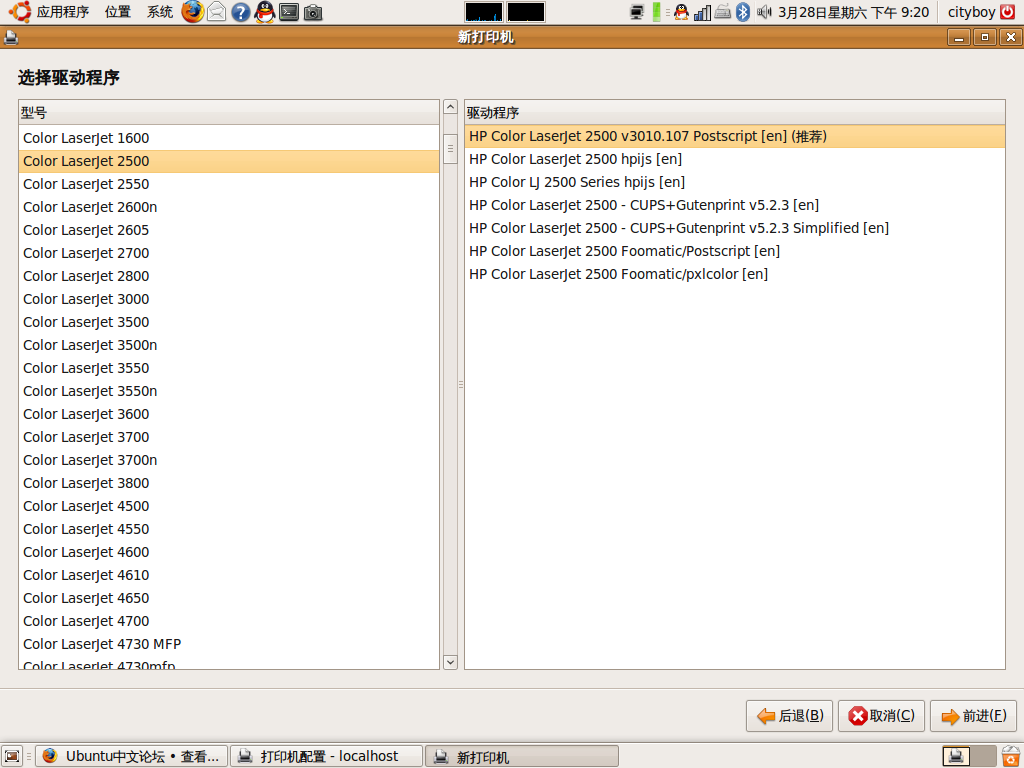Open the signal strength bars tray icon
This screenshot has height=768, width=1024.
point(702,12)
